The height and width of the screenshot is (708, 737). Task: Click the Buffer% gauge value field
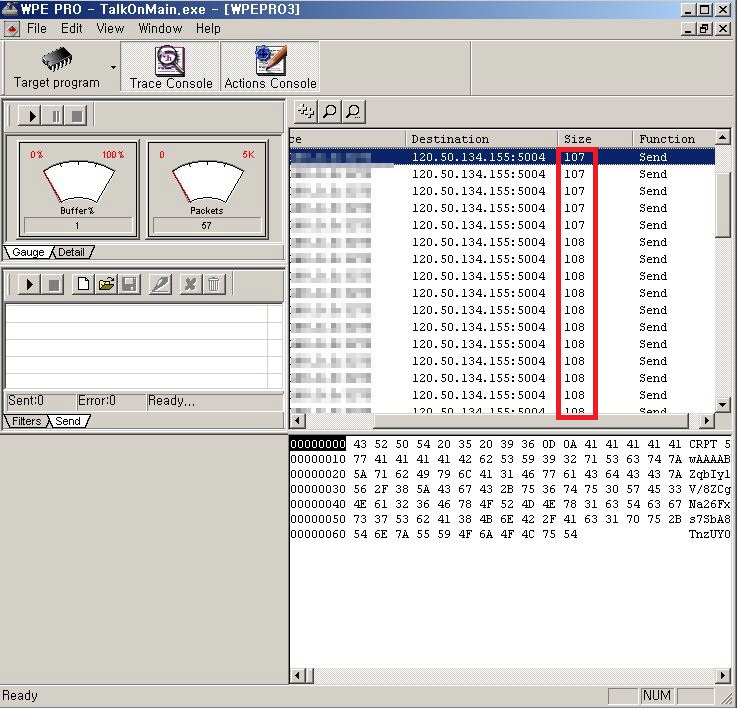pos(78,226)
